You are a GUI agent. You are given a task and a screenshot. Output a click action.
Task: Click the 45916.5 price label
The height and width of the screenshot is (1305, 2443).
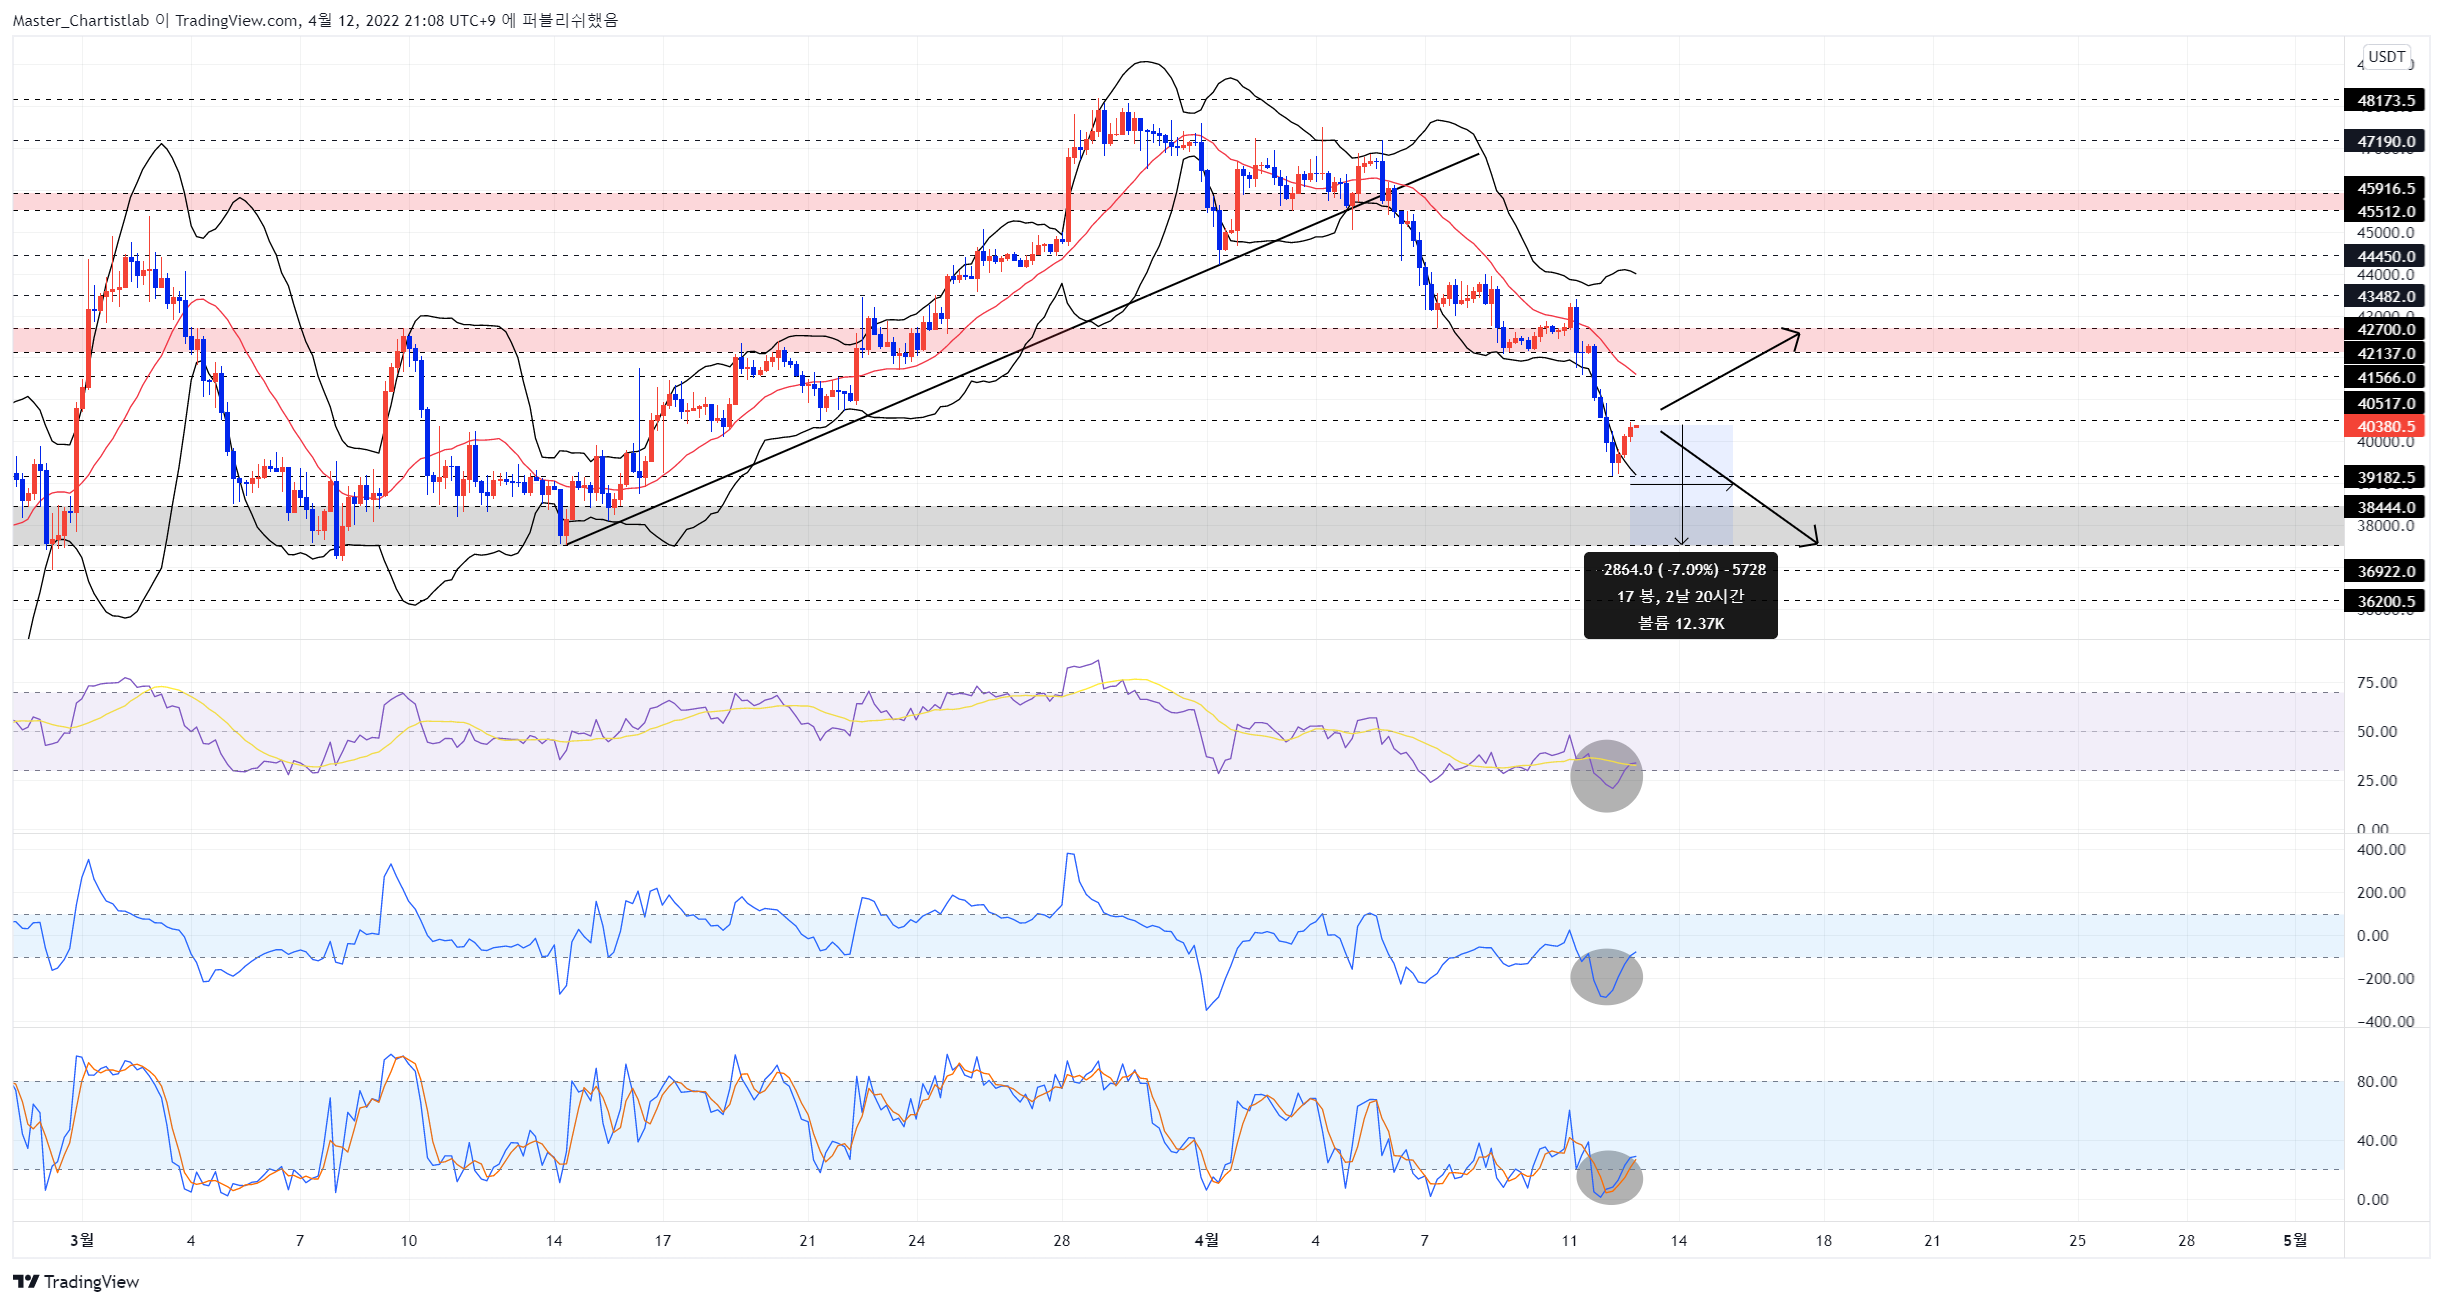coord(2385,188)
